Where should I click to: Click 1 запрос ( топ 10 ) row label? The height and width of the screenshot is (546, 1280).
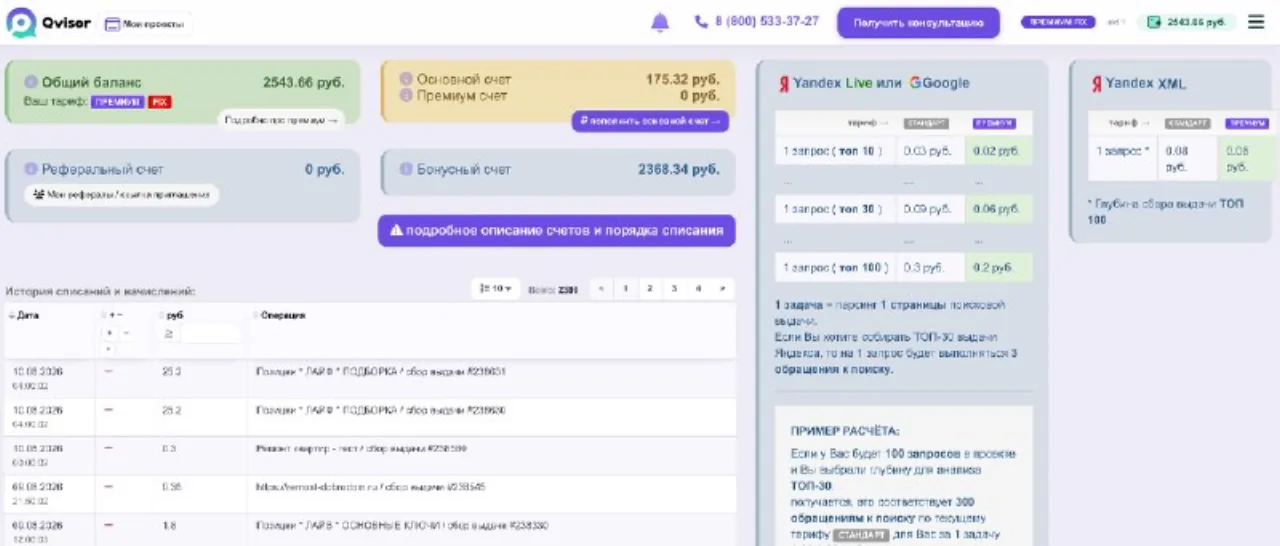(833, 151)
